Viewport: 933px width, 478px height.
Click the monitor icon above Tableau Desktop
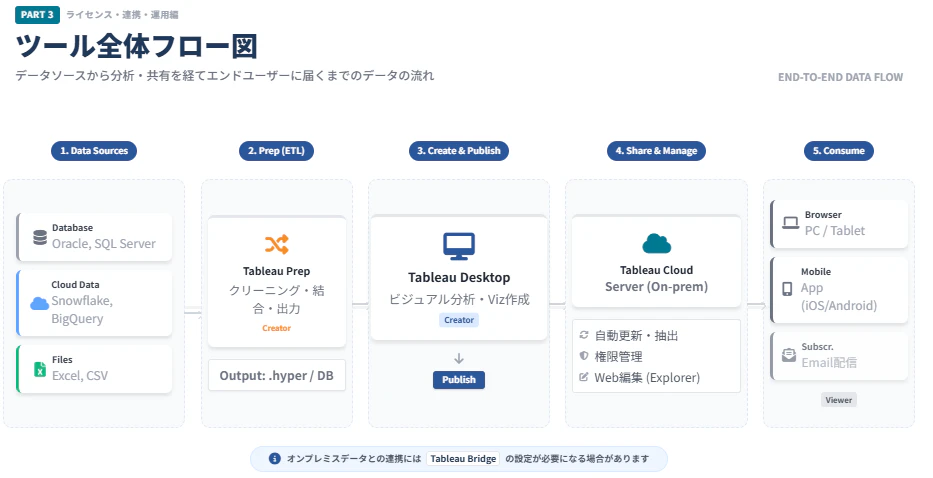459,246
